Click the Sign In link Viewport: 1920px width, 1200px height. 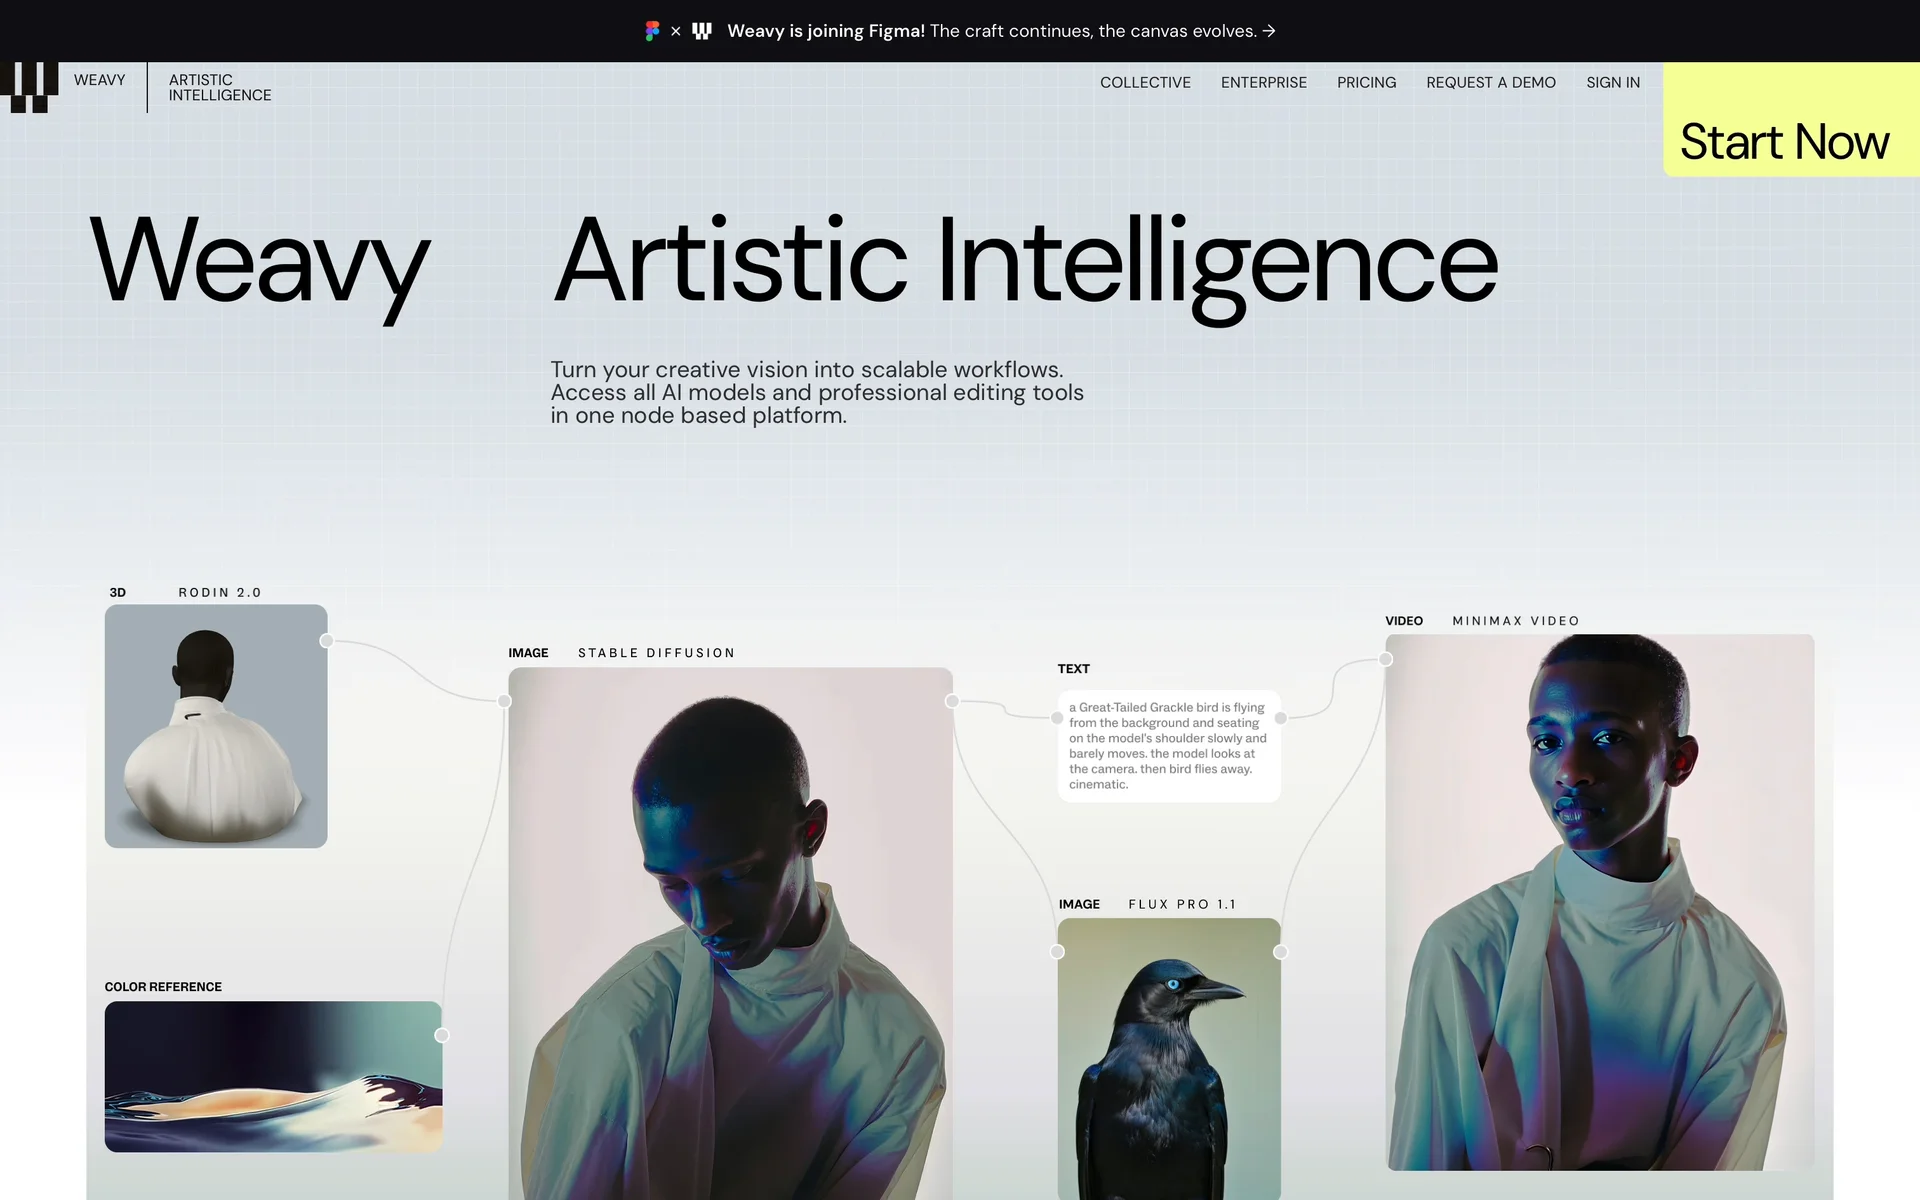(x=1613, y=82)
